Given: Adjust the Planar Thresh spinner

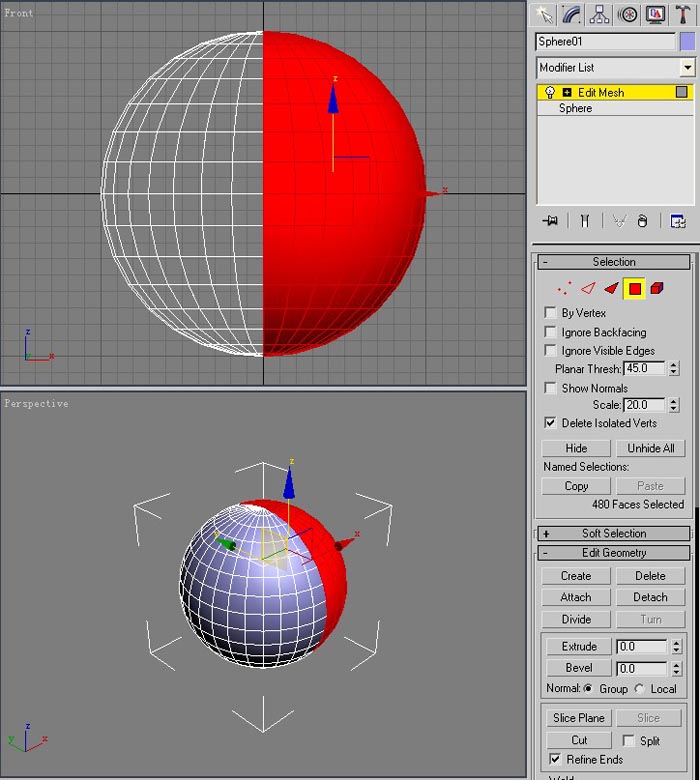Looking at the screenshot, I should [x=674, y=368].
